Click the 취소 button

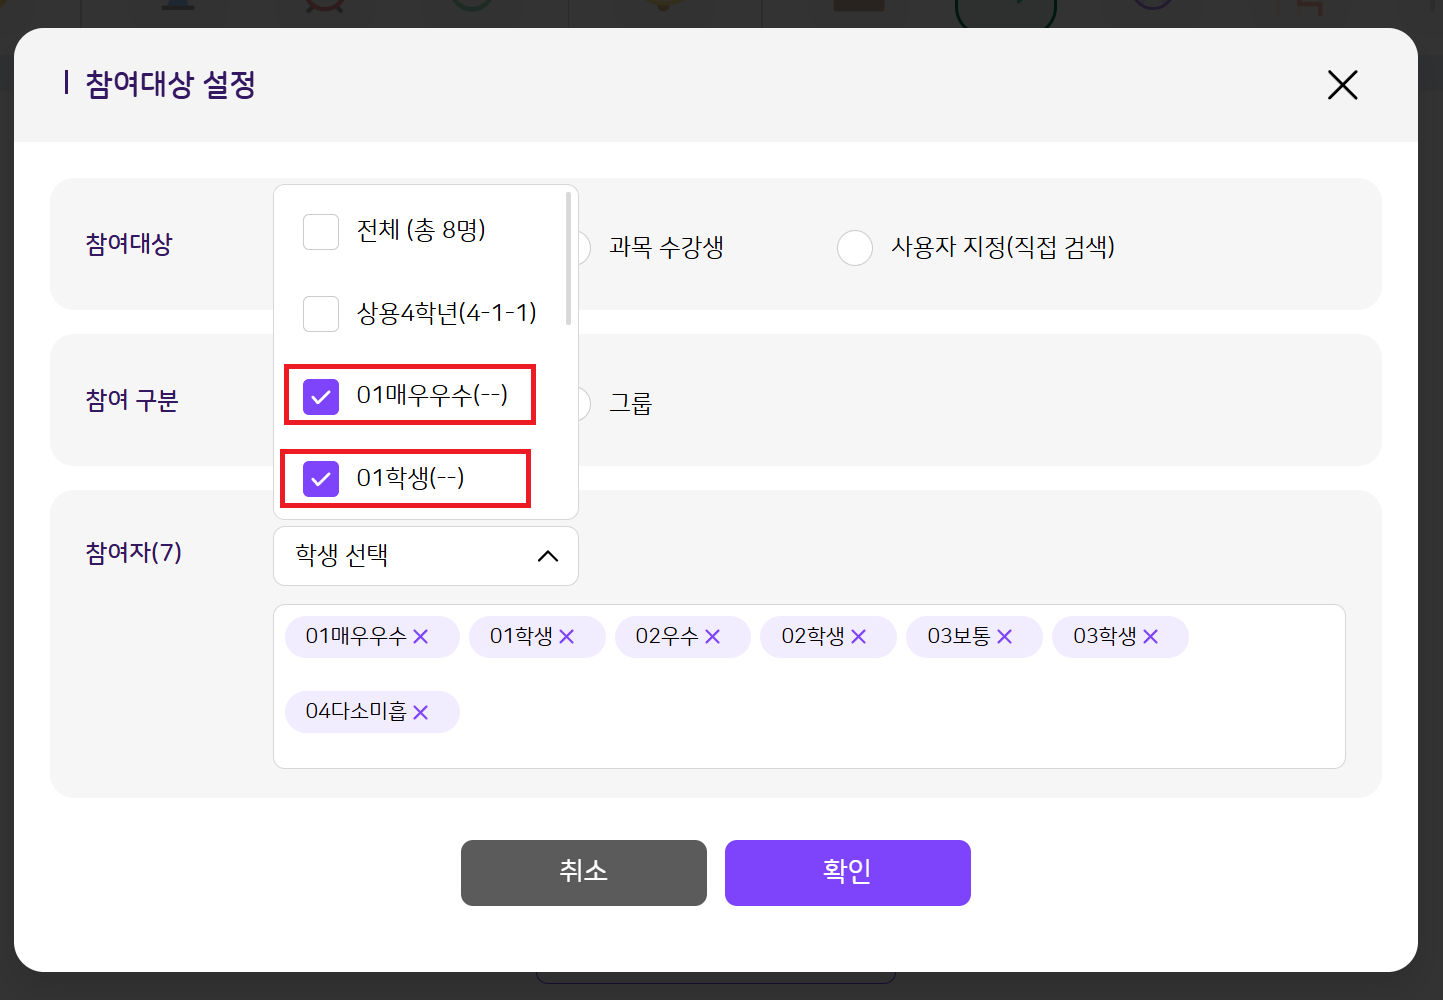tap(583, 873)
